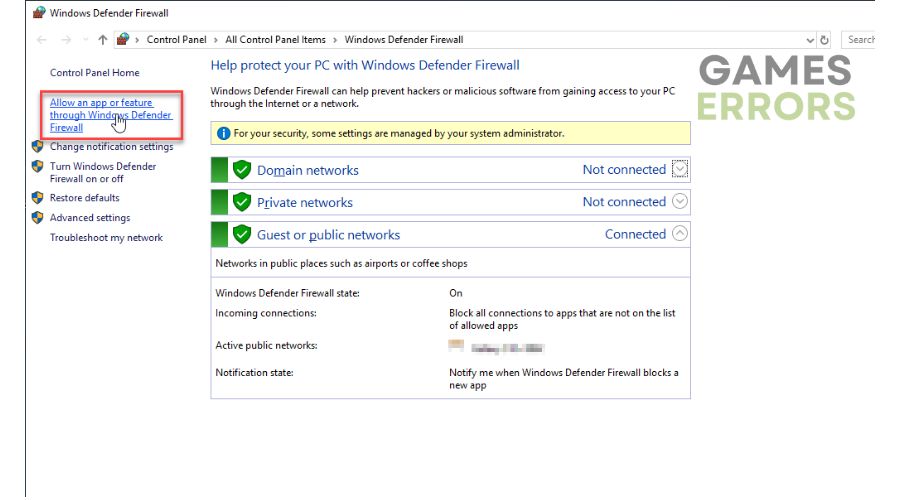Viewport: 900px width, 500px height.
Task: Click Restore defaults link
Action: (x=84, y=198)
